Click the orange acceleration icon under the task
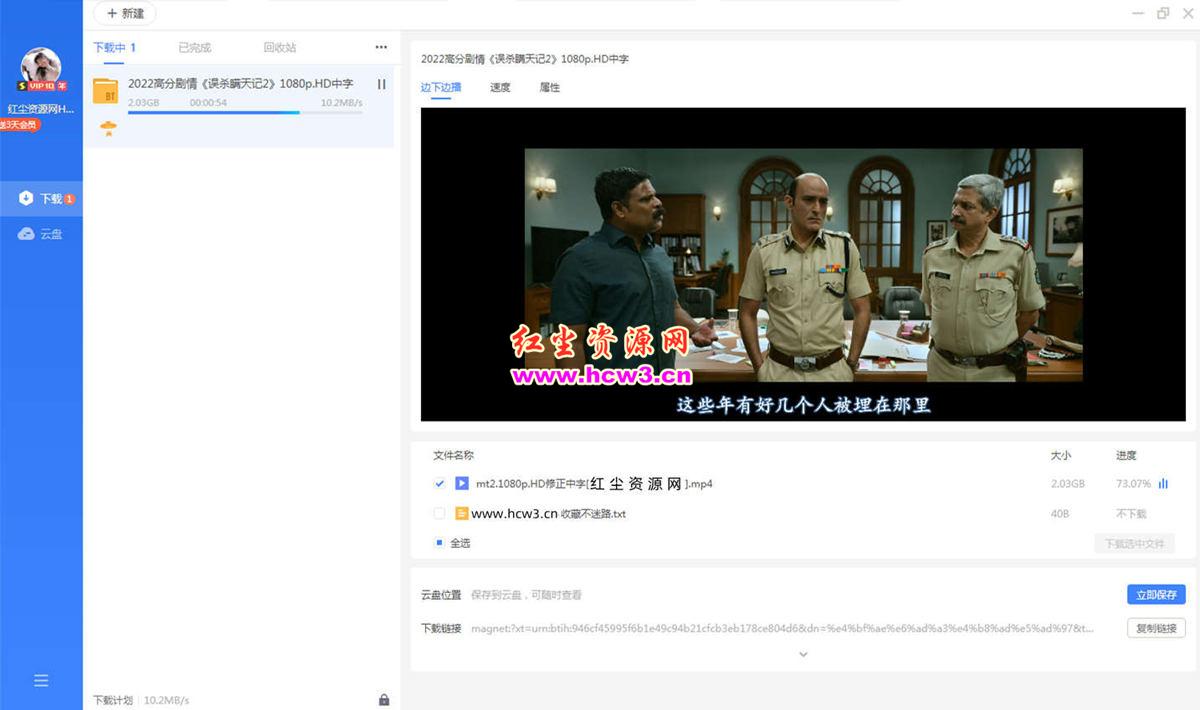 109,128
